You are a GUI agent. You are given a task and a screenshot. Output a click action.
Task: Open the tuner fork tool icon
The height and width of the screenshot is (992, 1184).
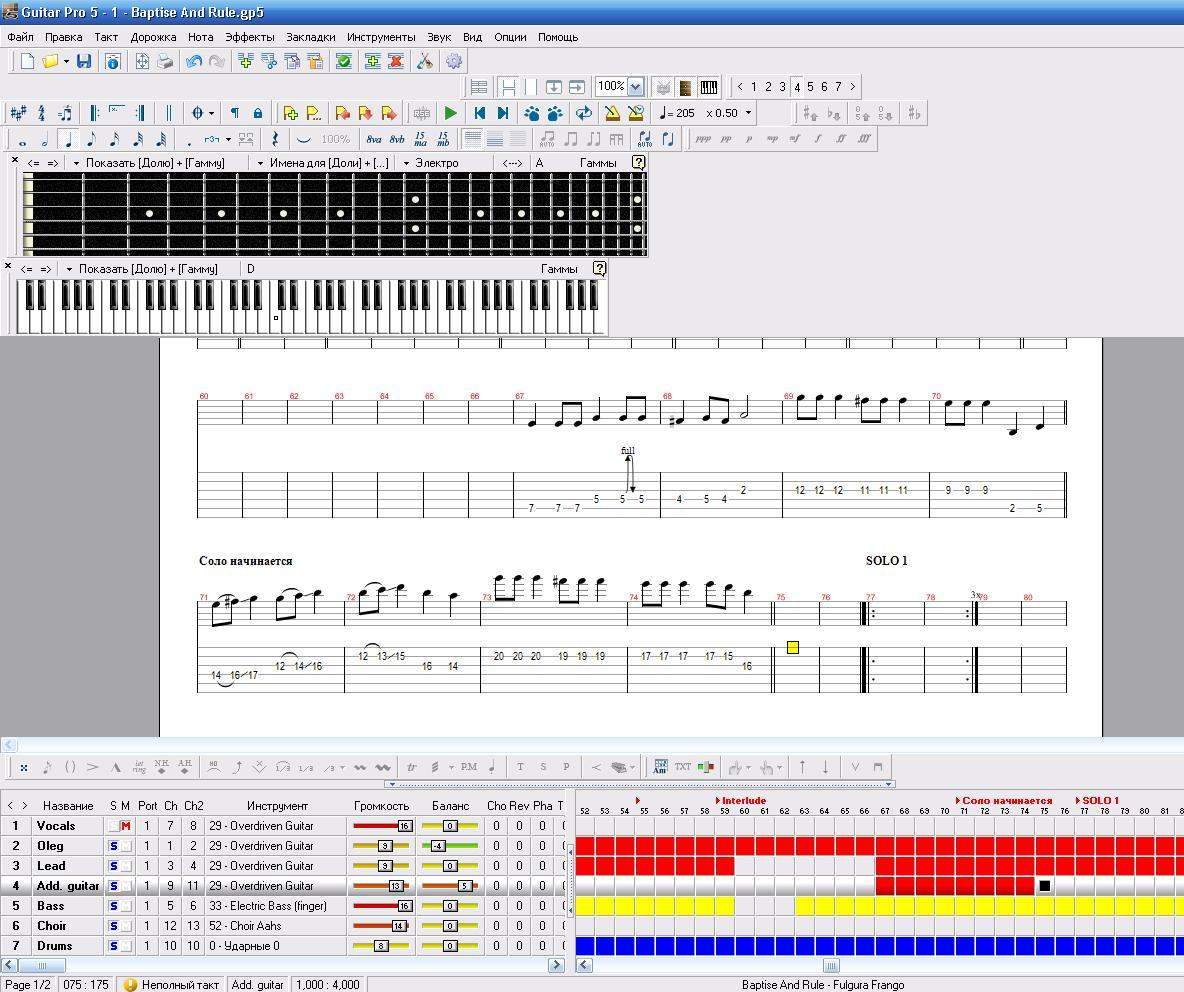[425, 61]
